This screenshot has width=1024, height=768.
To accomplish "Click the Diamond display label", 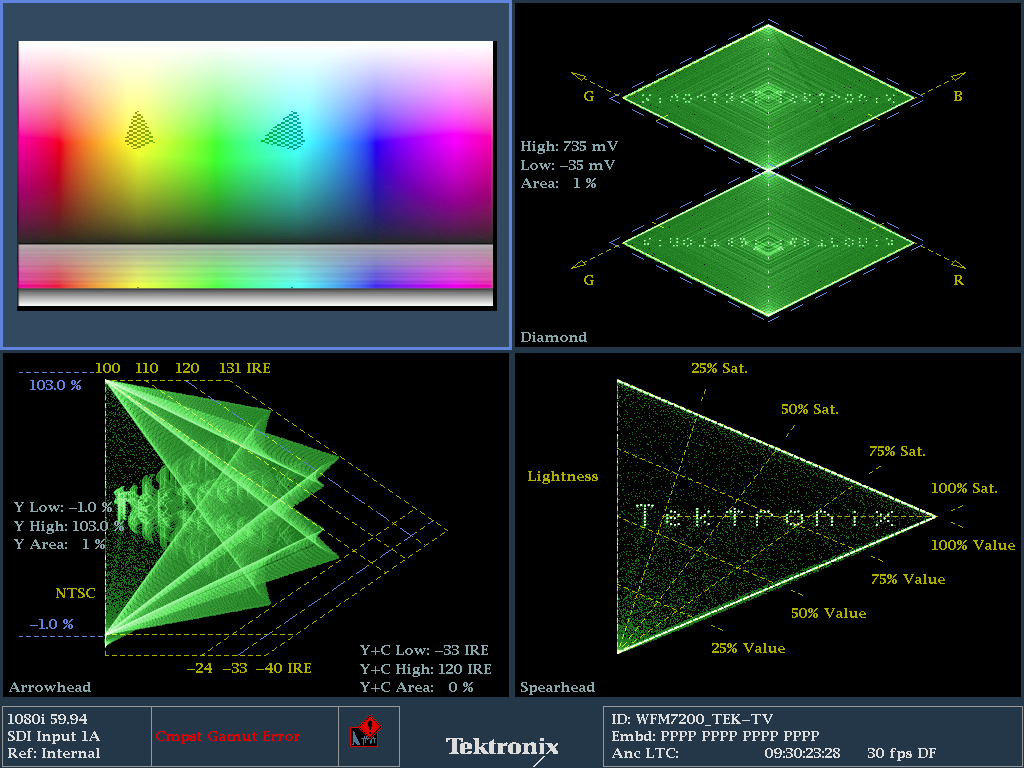I will [553, 337].
